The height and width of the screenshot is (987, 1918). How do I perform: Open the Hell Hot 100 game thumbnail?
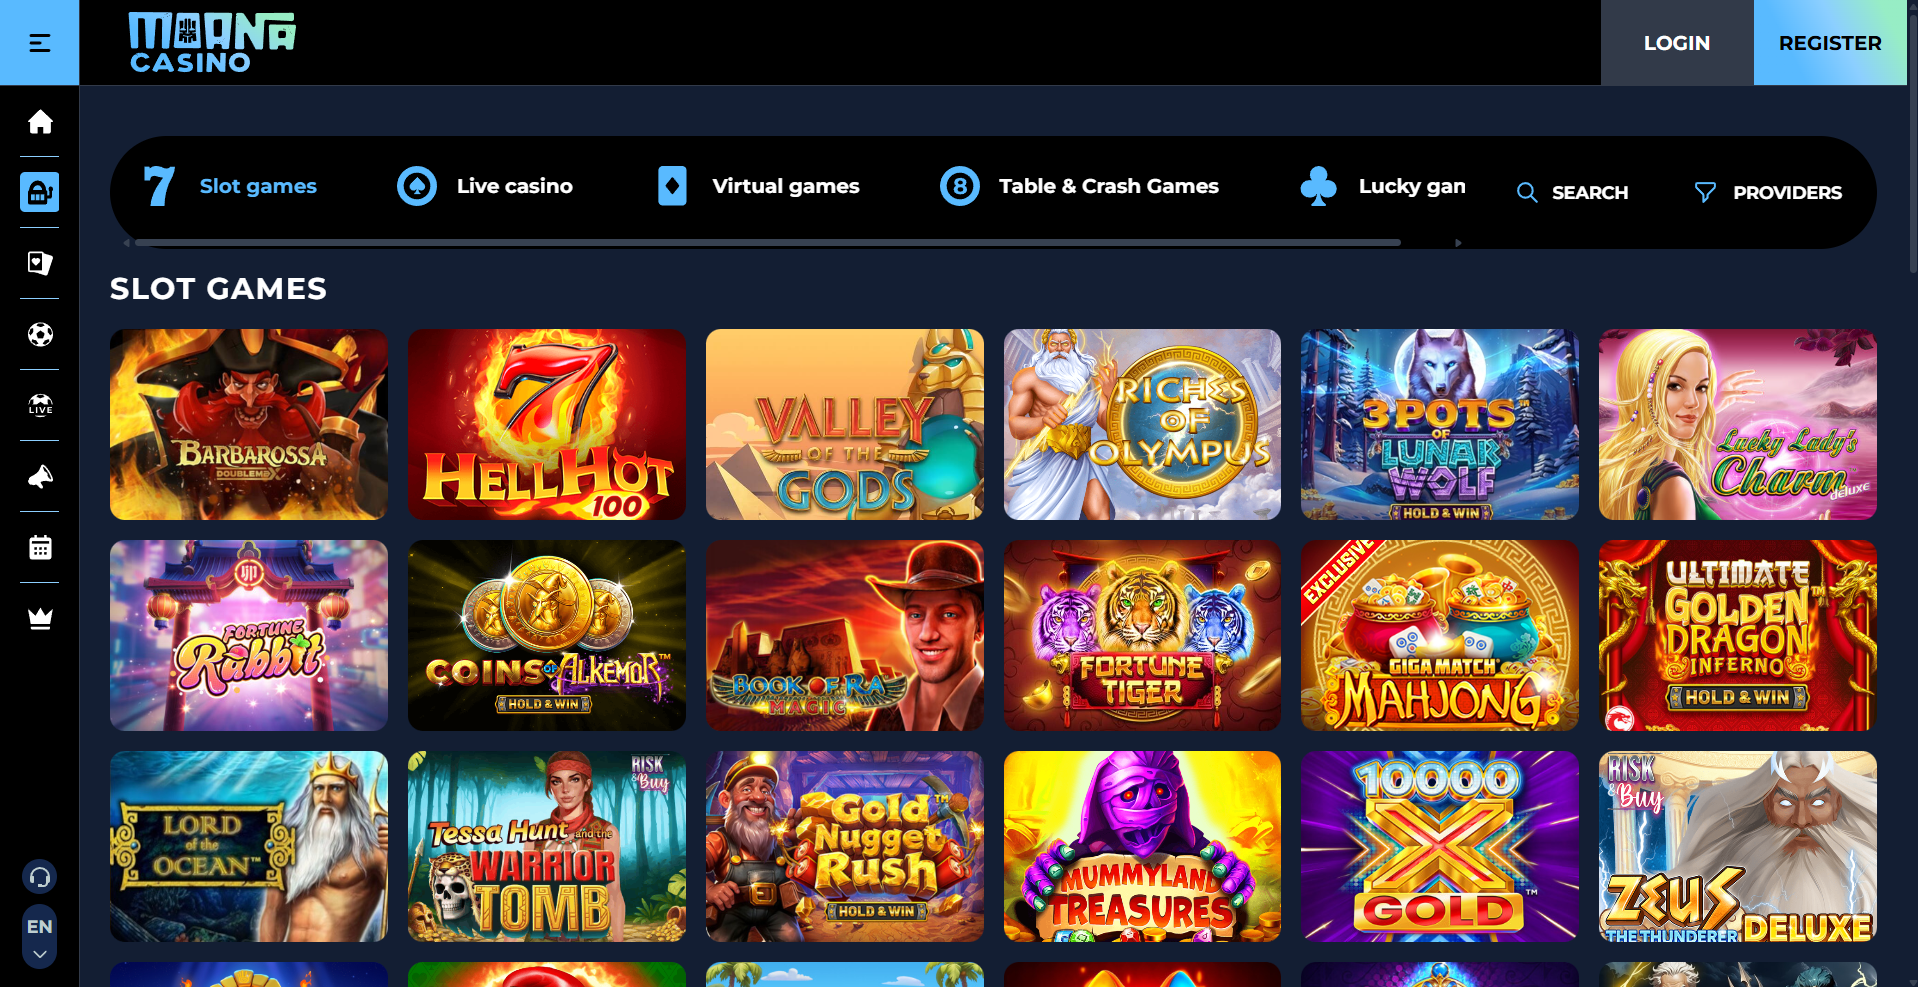pos(547,424)
